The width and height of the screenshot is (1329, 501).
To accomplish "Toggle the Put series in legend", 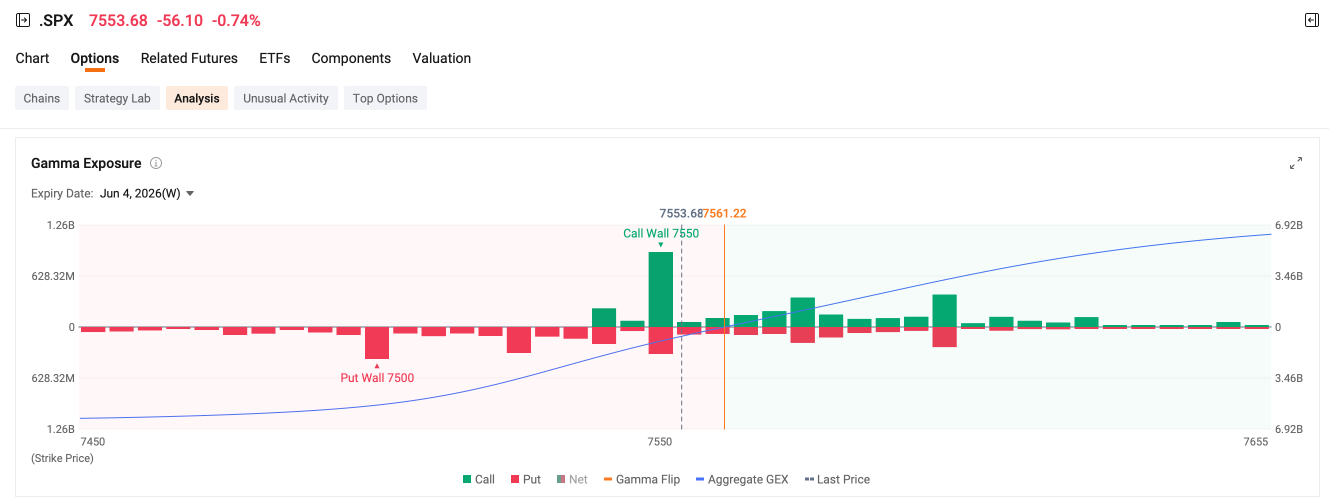I will point(525,480).
